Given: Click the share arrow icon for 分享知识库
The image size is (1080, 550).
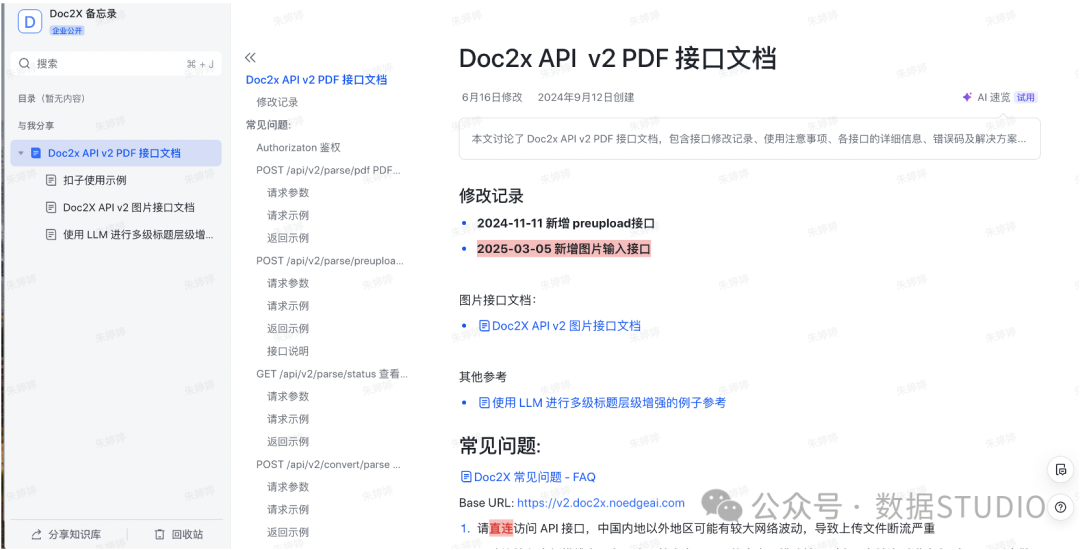Looking at the screenshot, I should [x=37, y=534].
